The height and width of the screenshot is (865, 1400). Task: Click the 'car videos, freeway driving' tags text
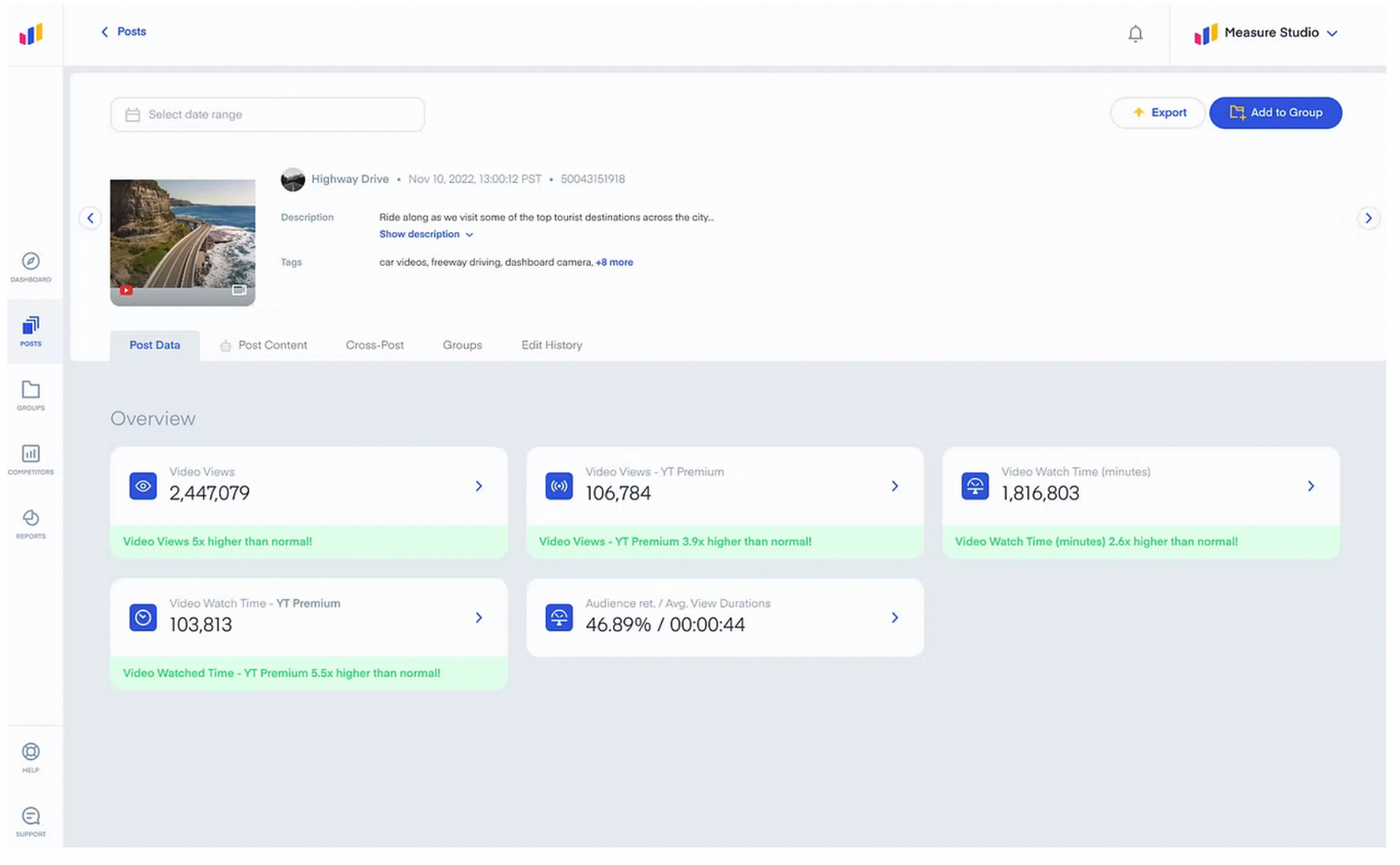click(x=485, y=262)
